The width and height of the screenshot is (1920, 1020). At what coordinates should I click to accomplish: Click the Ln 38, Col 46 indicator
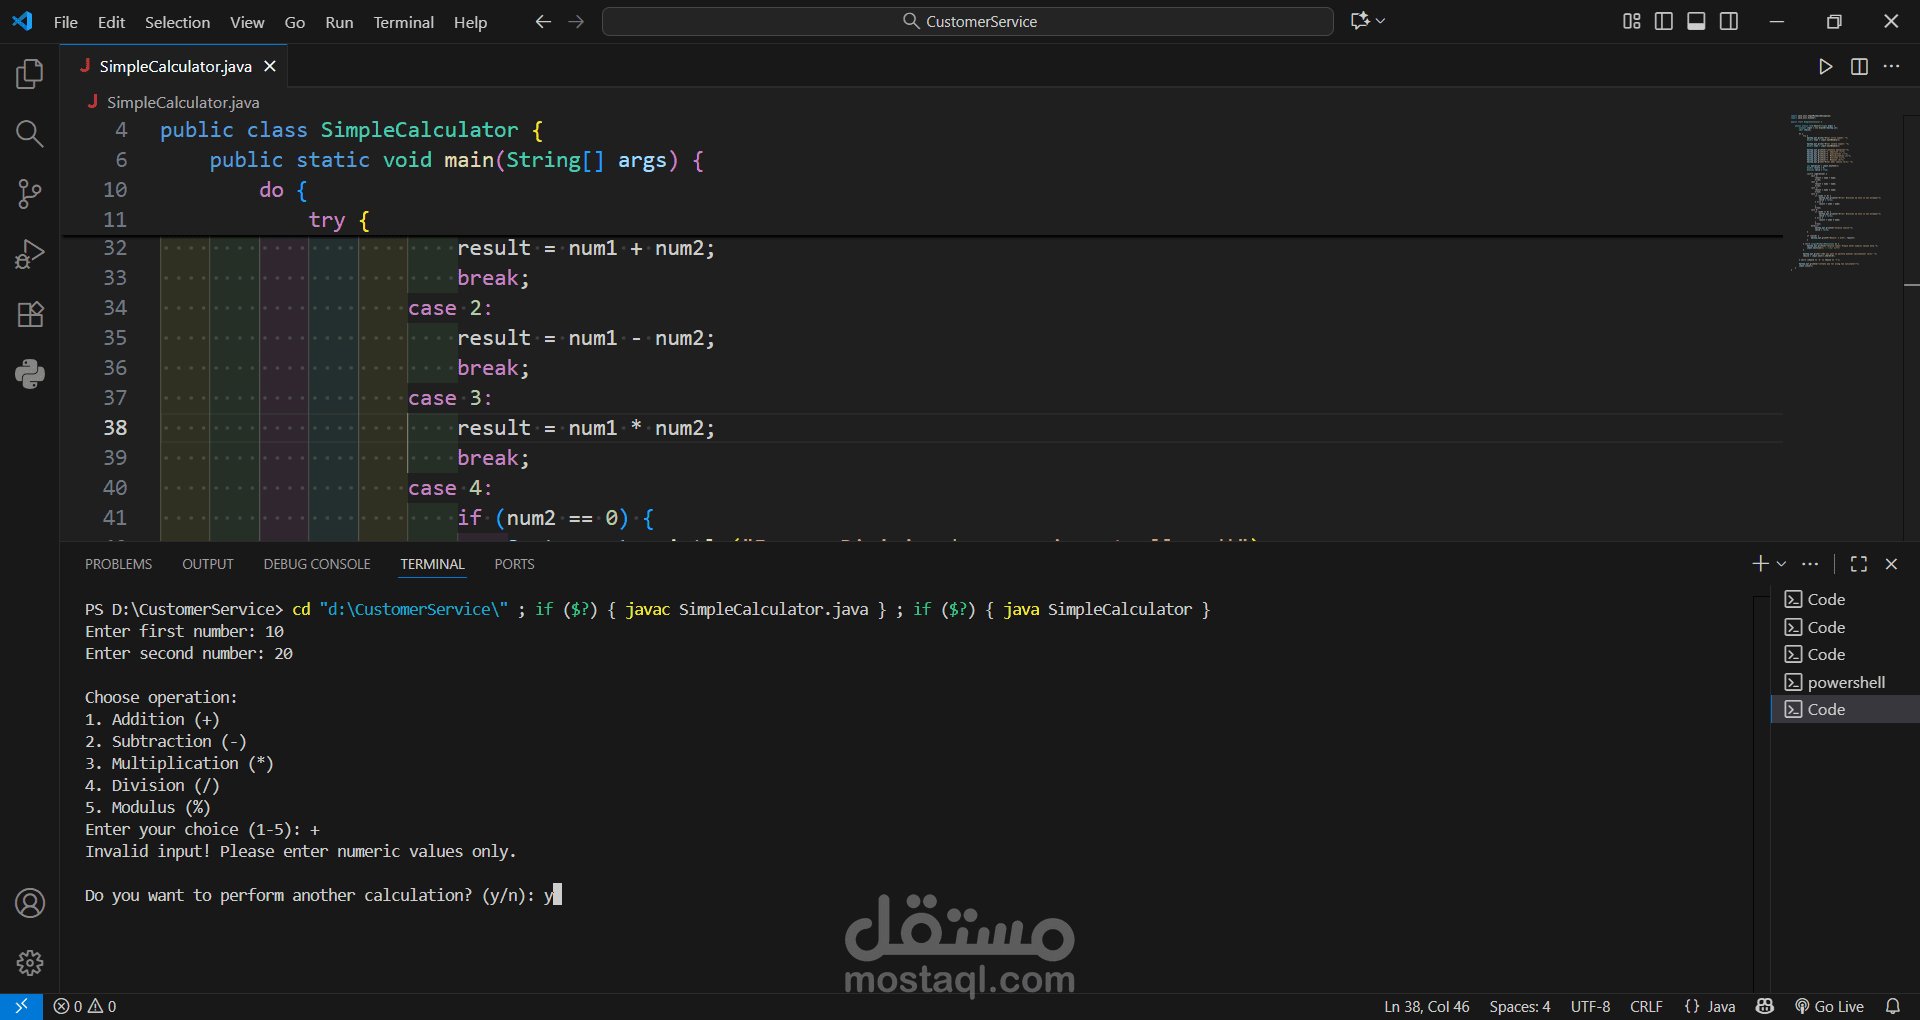(1427, 1006)
